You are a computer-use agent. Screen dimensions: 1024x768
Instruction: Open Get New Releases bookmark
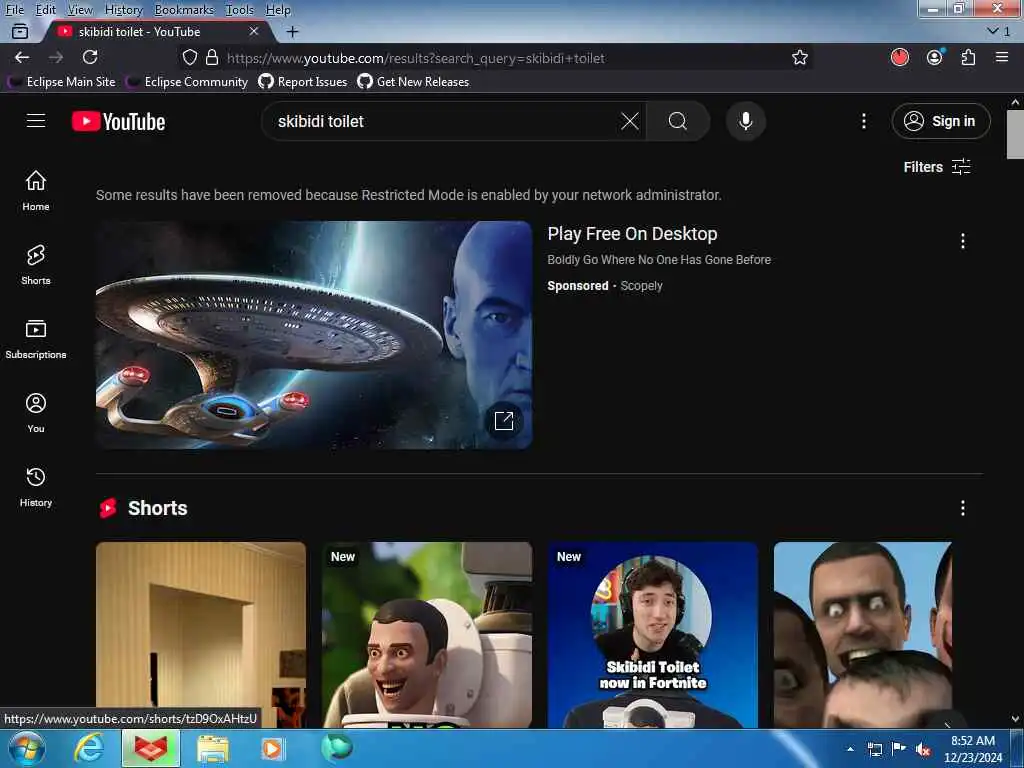pyautogui.click(x=413, y=82)
